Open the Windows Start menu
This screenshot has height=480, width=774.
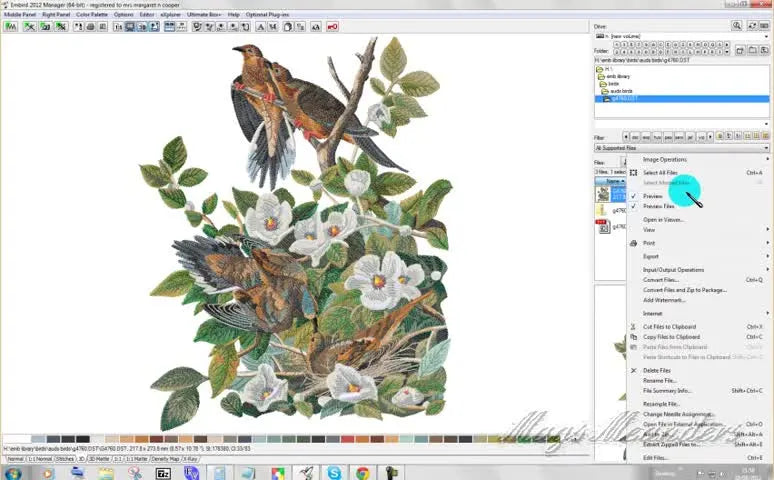pyautogui.click(x=13, y=474)
